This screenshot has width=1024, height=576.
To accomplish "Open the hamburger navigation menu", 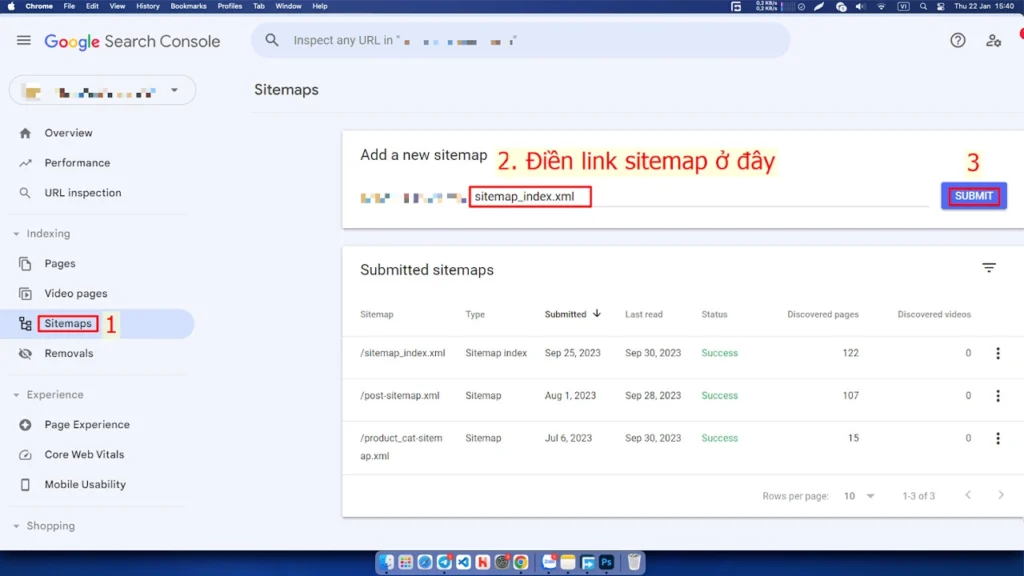I will (23, 41).
